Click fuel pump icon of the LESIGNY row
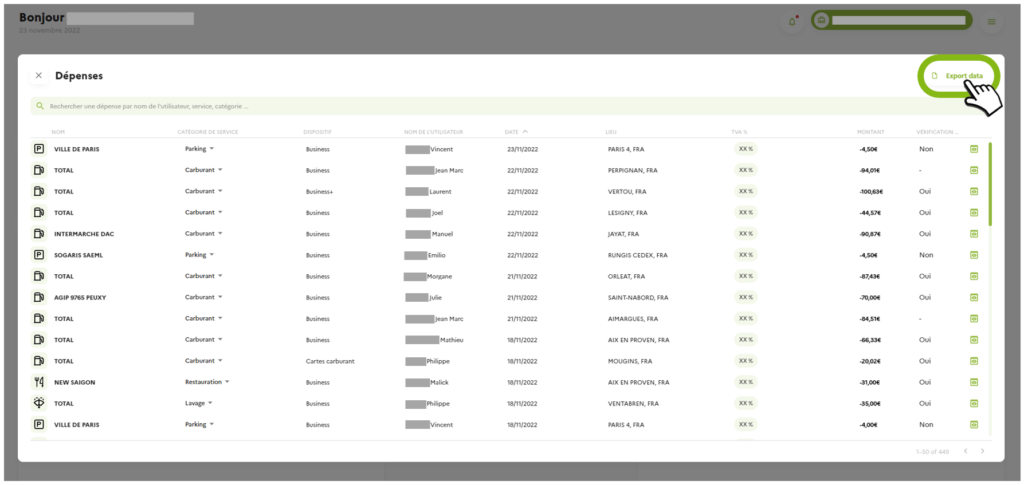This screenshot has width=1024, height=485. tap(39, 213)
